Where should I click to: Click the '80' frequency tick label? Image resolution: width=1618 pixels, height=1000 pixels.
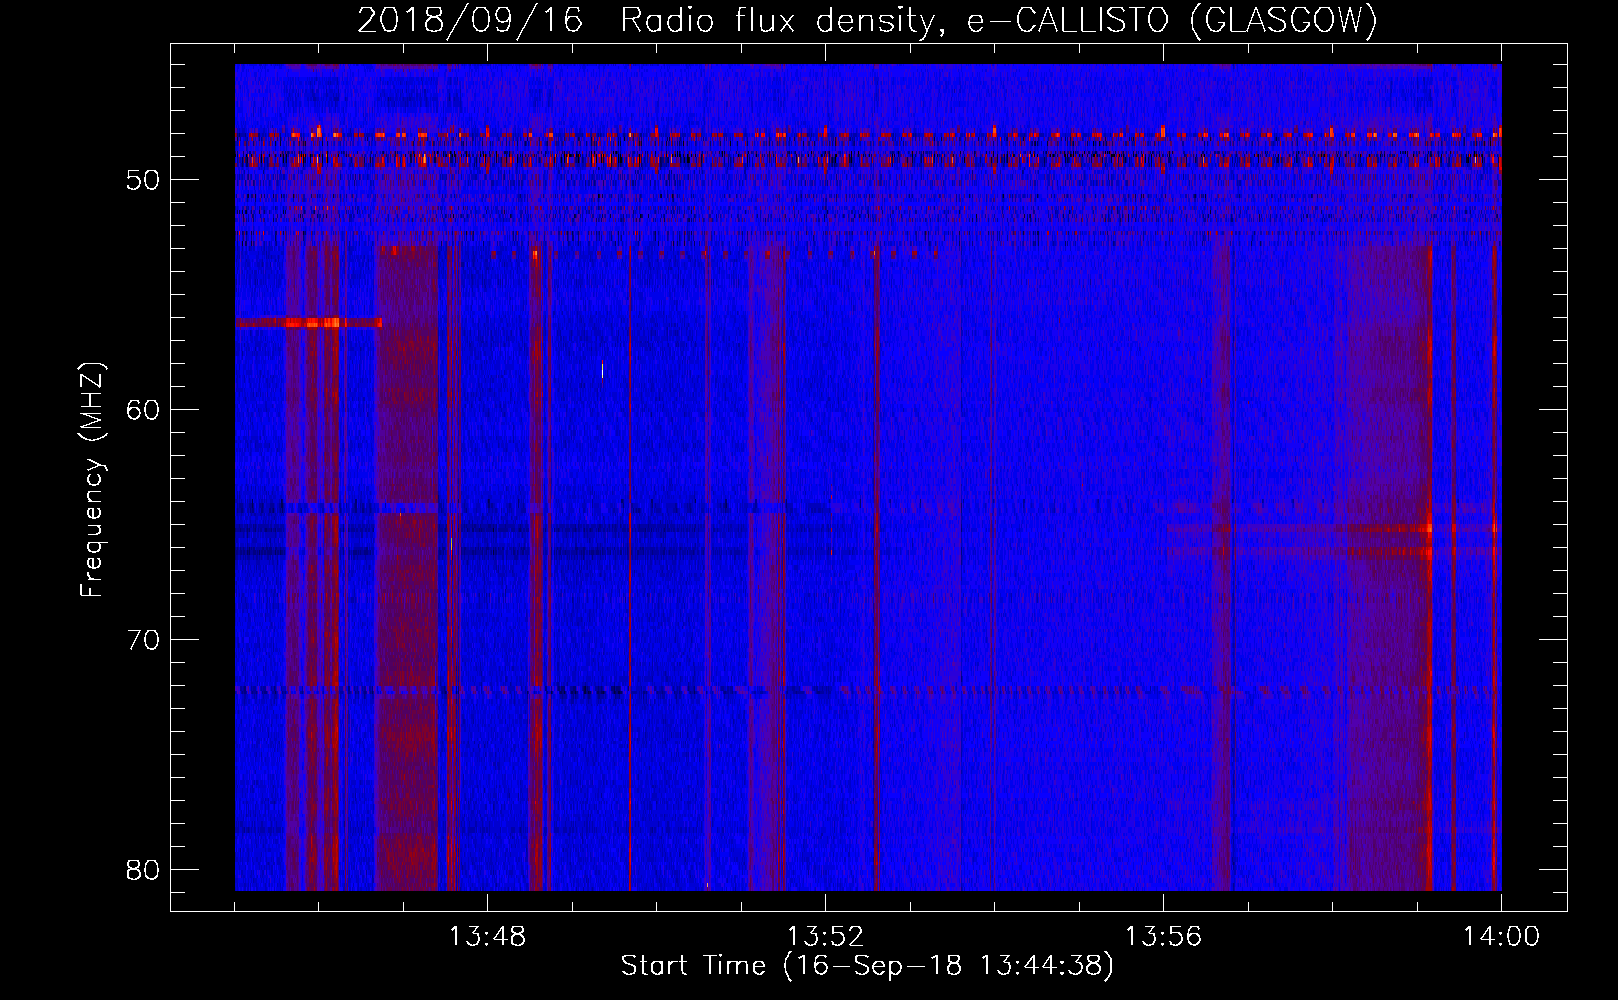(x=144, y=870)
